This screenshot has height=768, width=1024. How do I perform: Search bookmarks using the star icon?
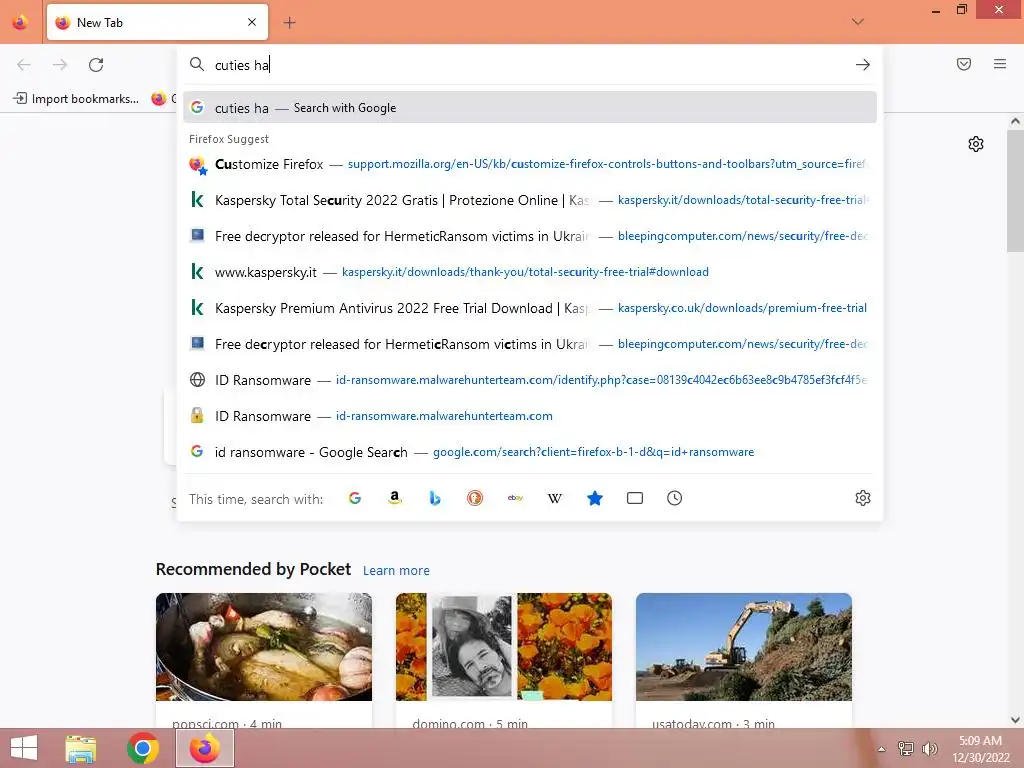[x=595, y=498]
